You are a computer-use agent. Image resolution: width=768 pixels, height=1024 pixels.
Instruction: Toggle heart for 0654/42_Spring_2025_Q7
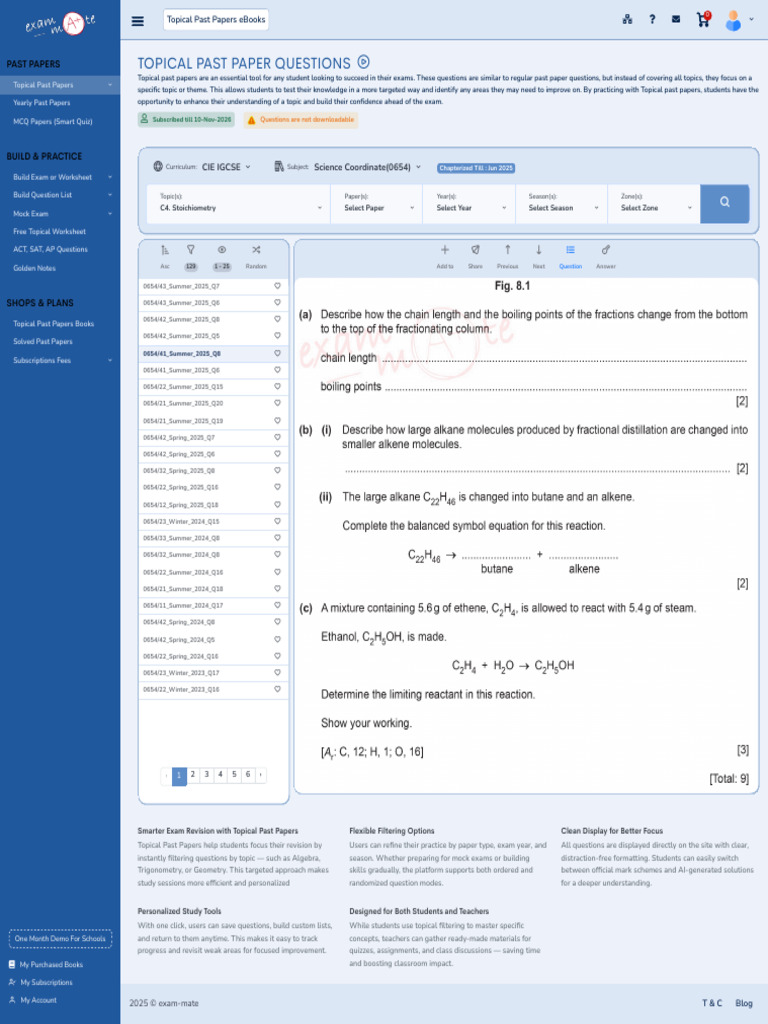(x=277, y=437)
